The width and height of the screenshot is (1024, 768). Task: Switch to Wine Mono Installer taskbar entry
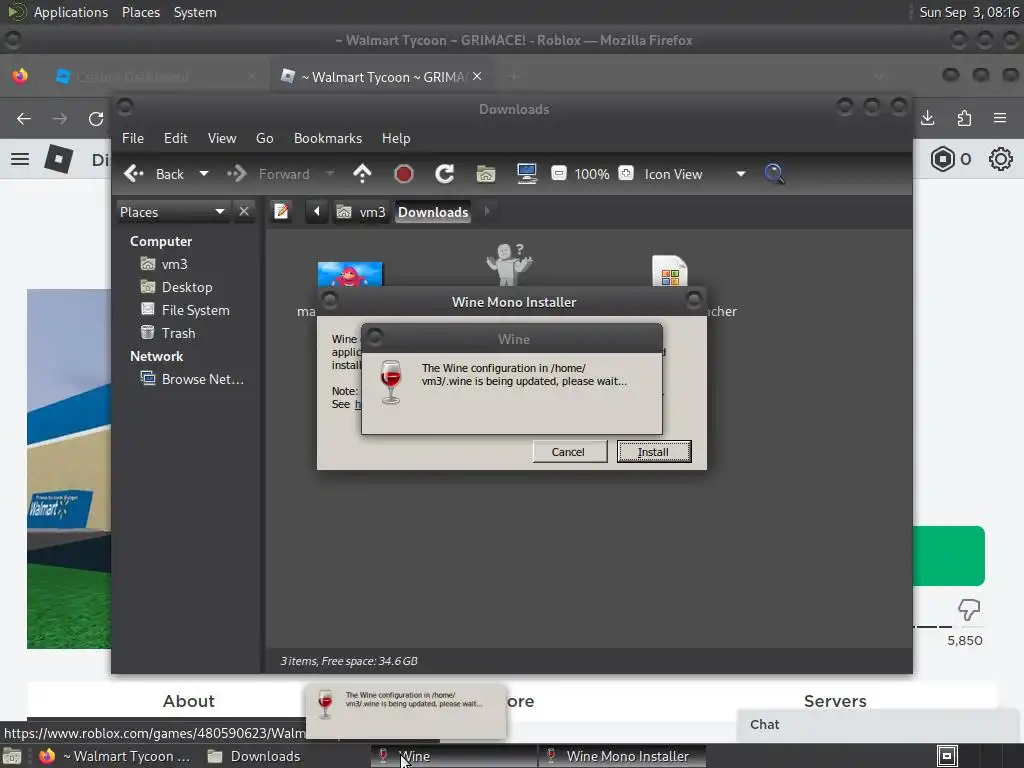coord(622,756)
